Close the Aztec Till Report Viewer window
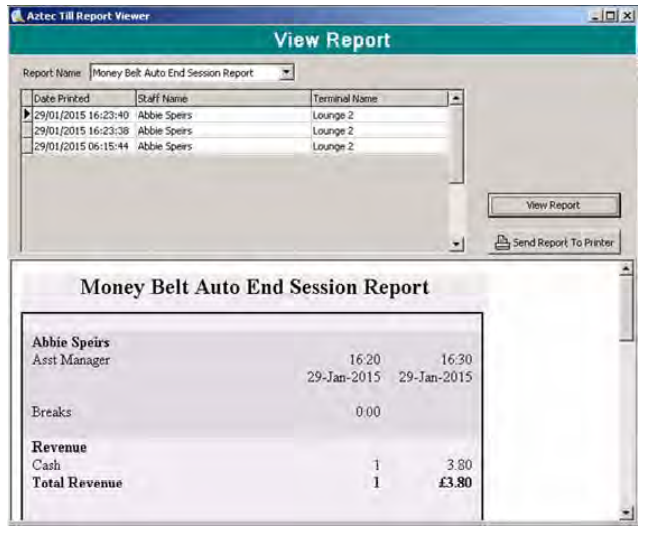Viewport: 649px width, 534px height. pos(627,16)
